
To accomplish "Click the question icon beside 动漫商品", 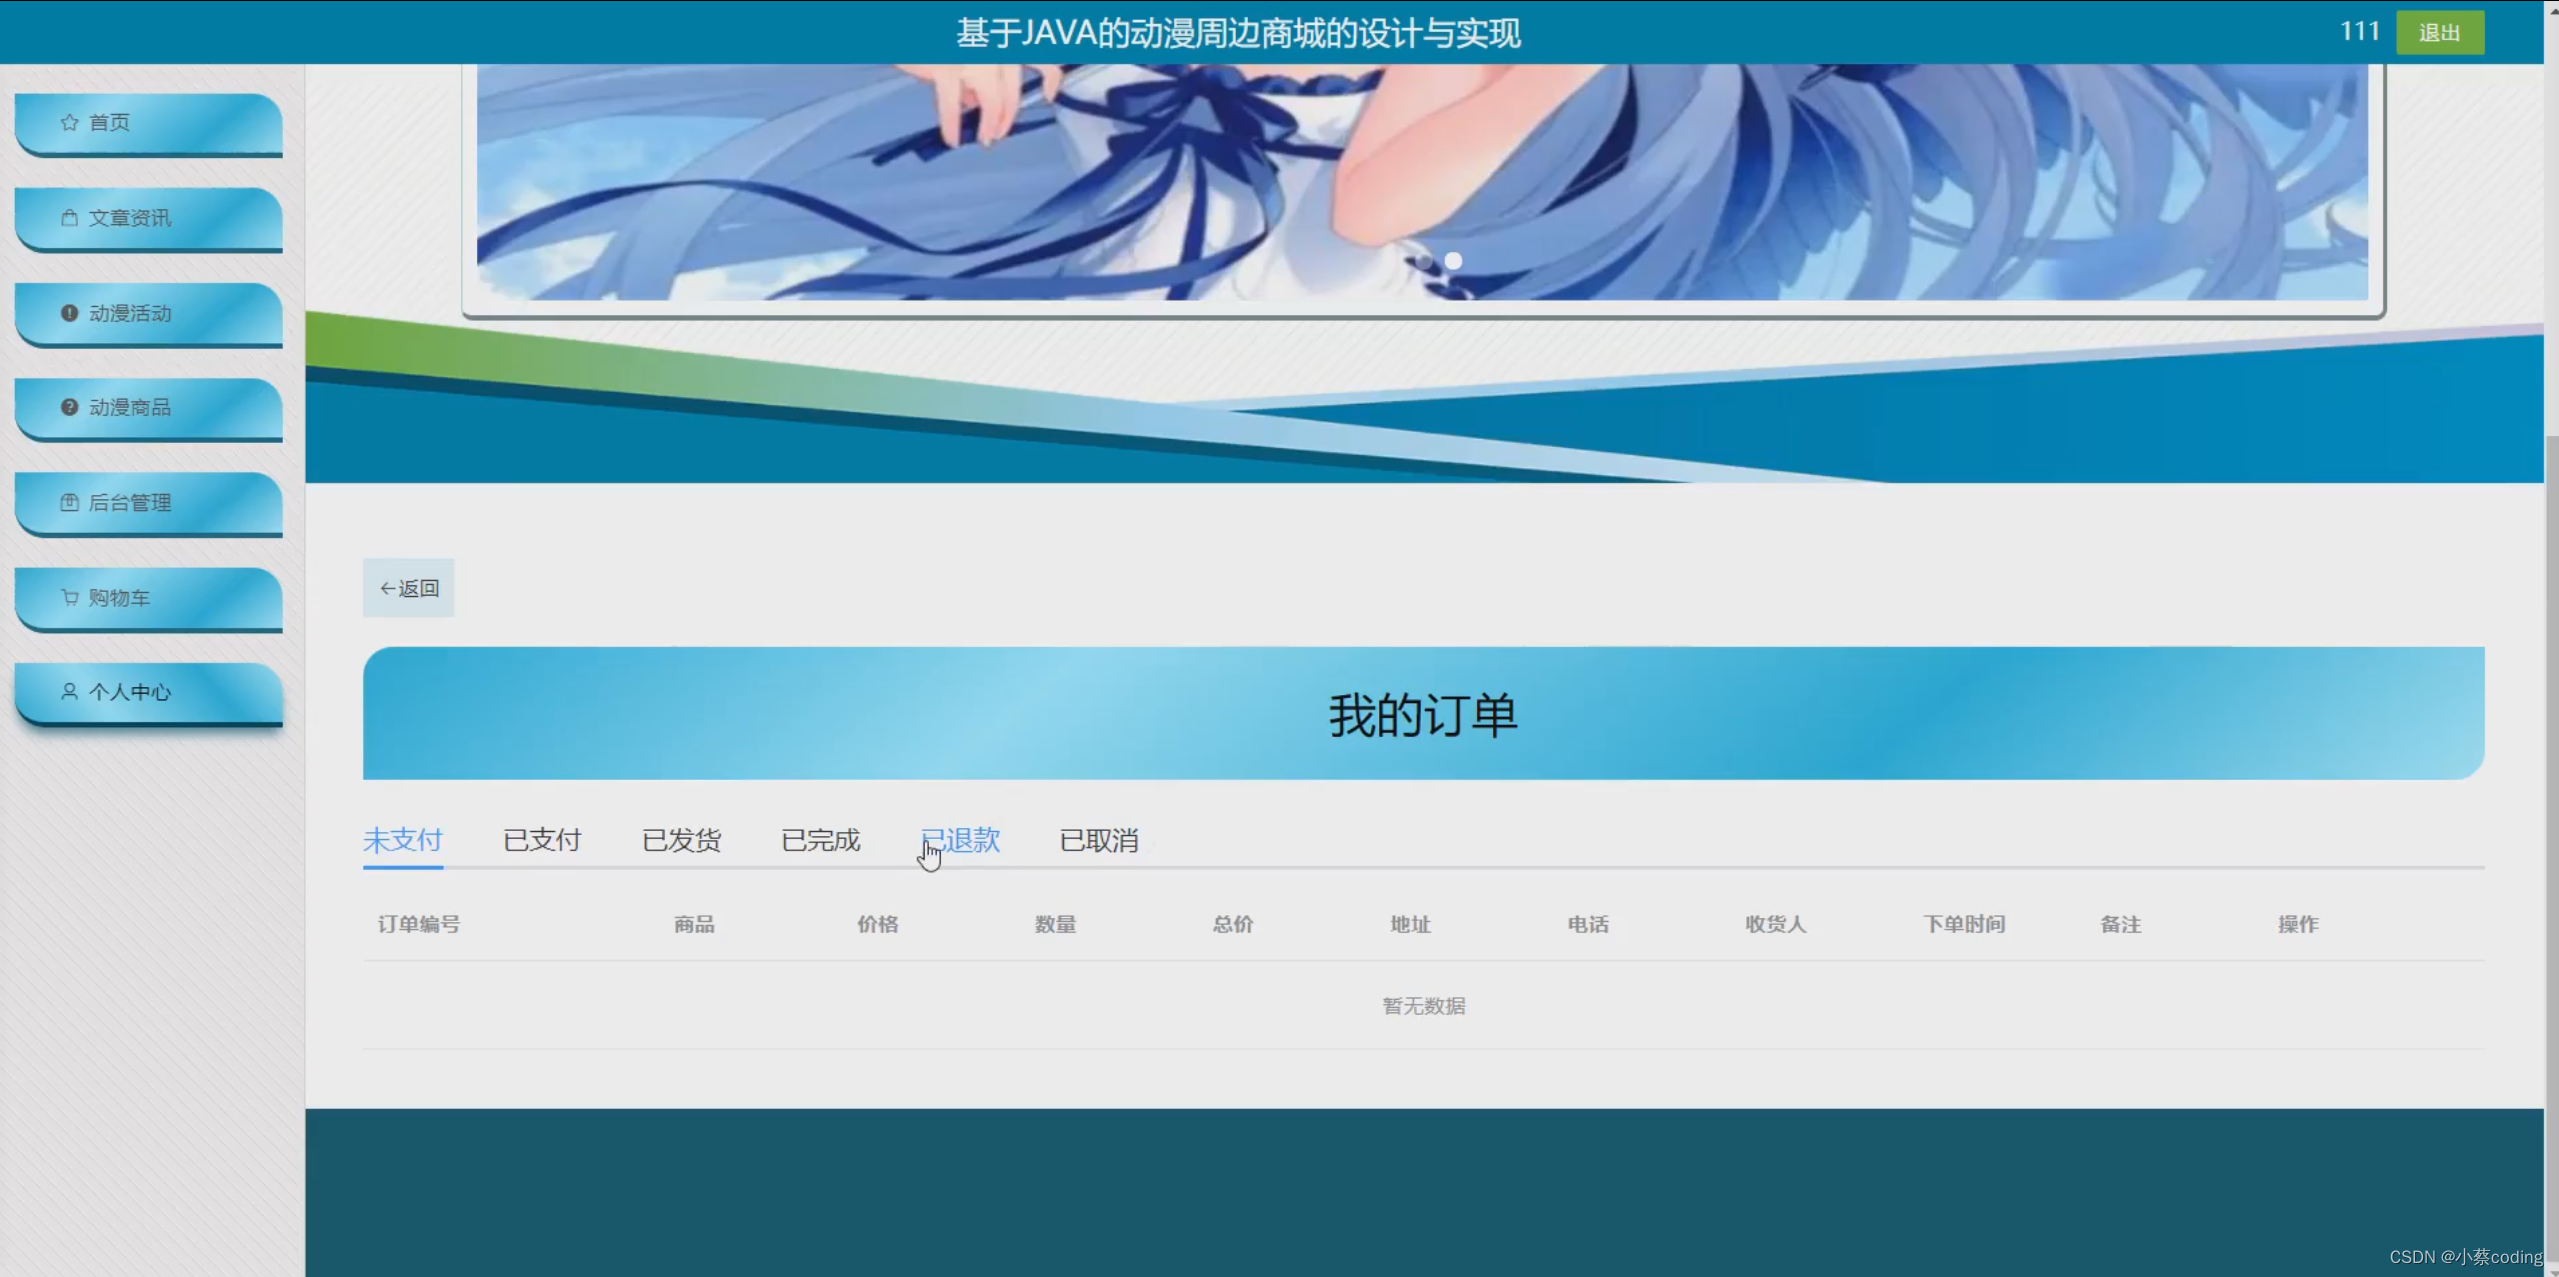I will [x=69, y=407].
